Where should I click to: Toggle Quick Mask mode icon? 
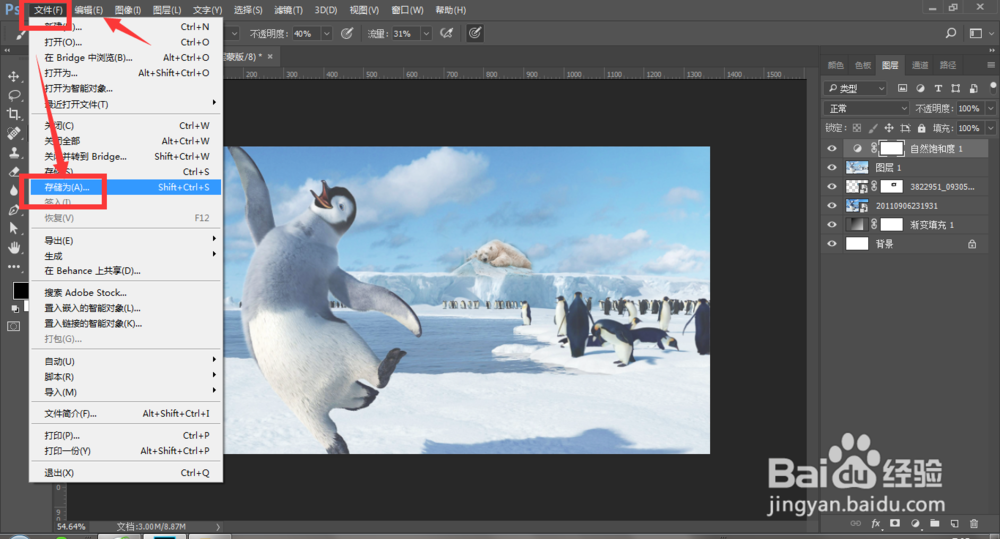(13, 326)
